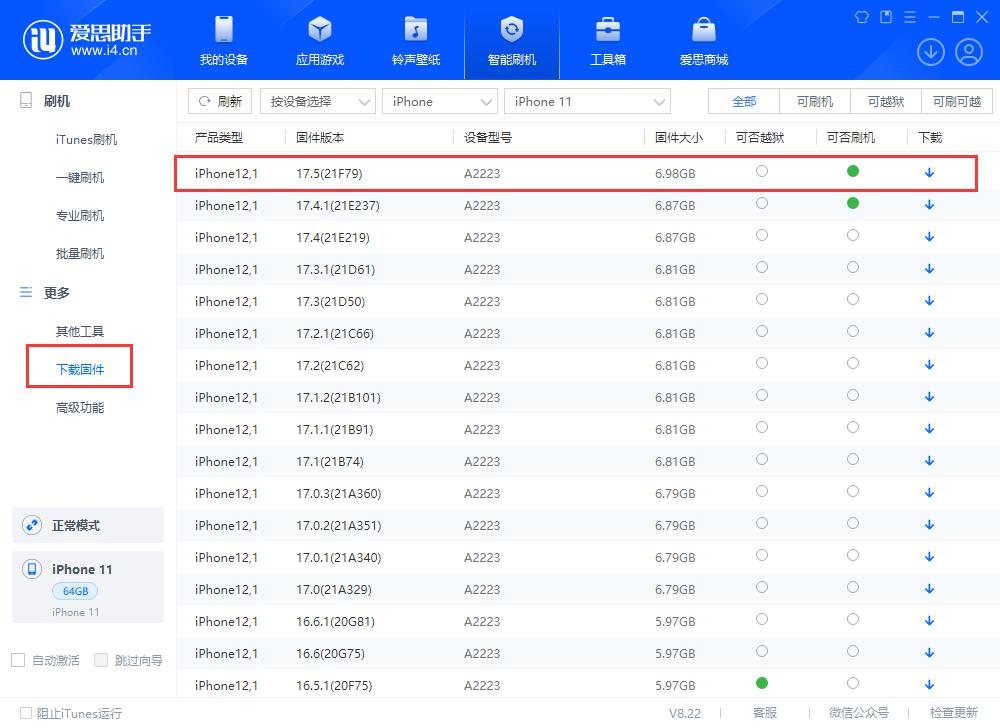Click the 64GB capacity badge
The height and width of the screenshot is (728, 1000).
tap(75, 591)
